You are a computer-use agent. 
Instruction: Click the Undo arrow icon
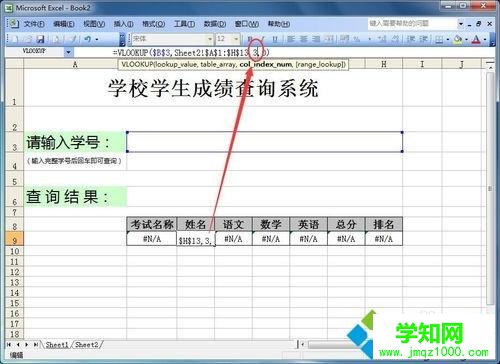coord(87,39)
